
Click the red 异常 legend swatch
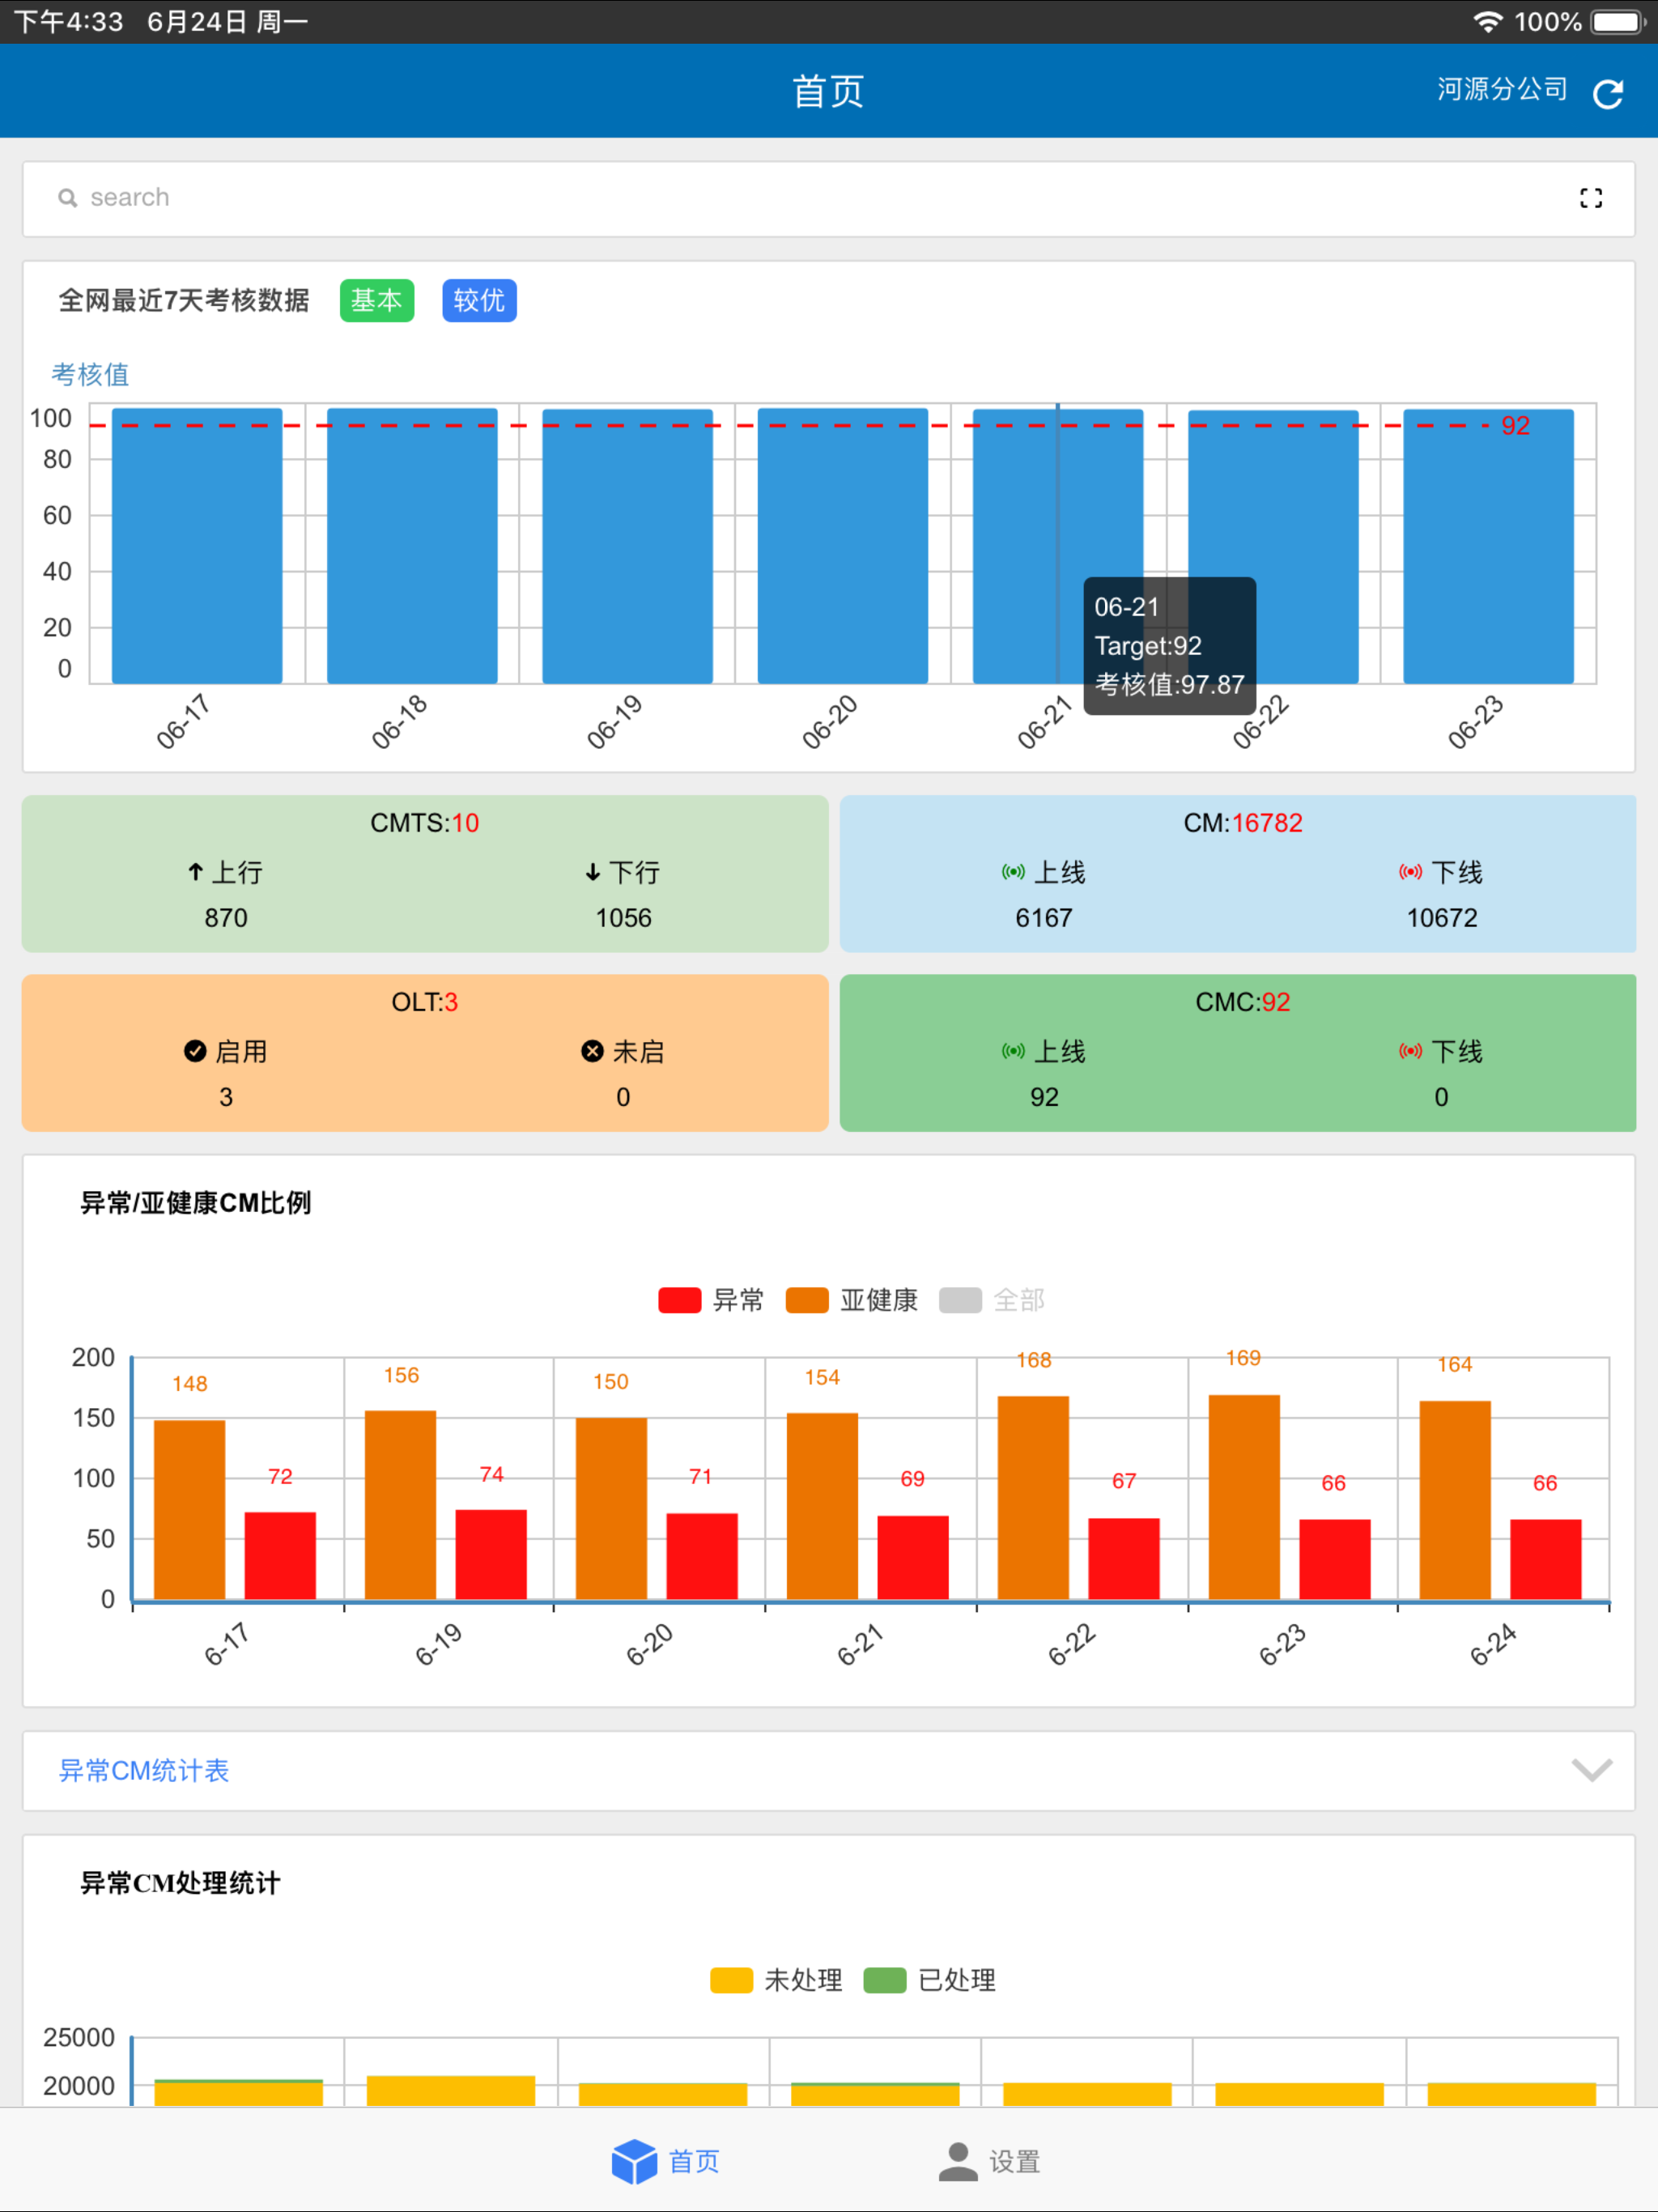tap(679, 1300)
